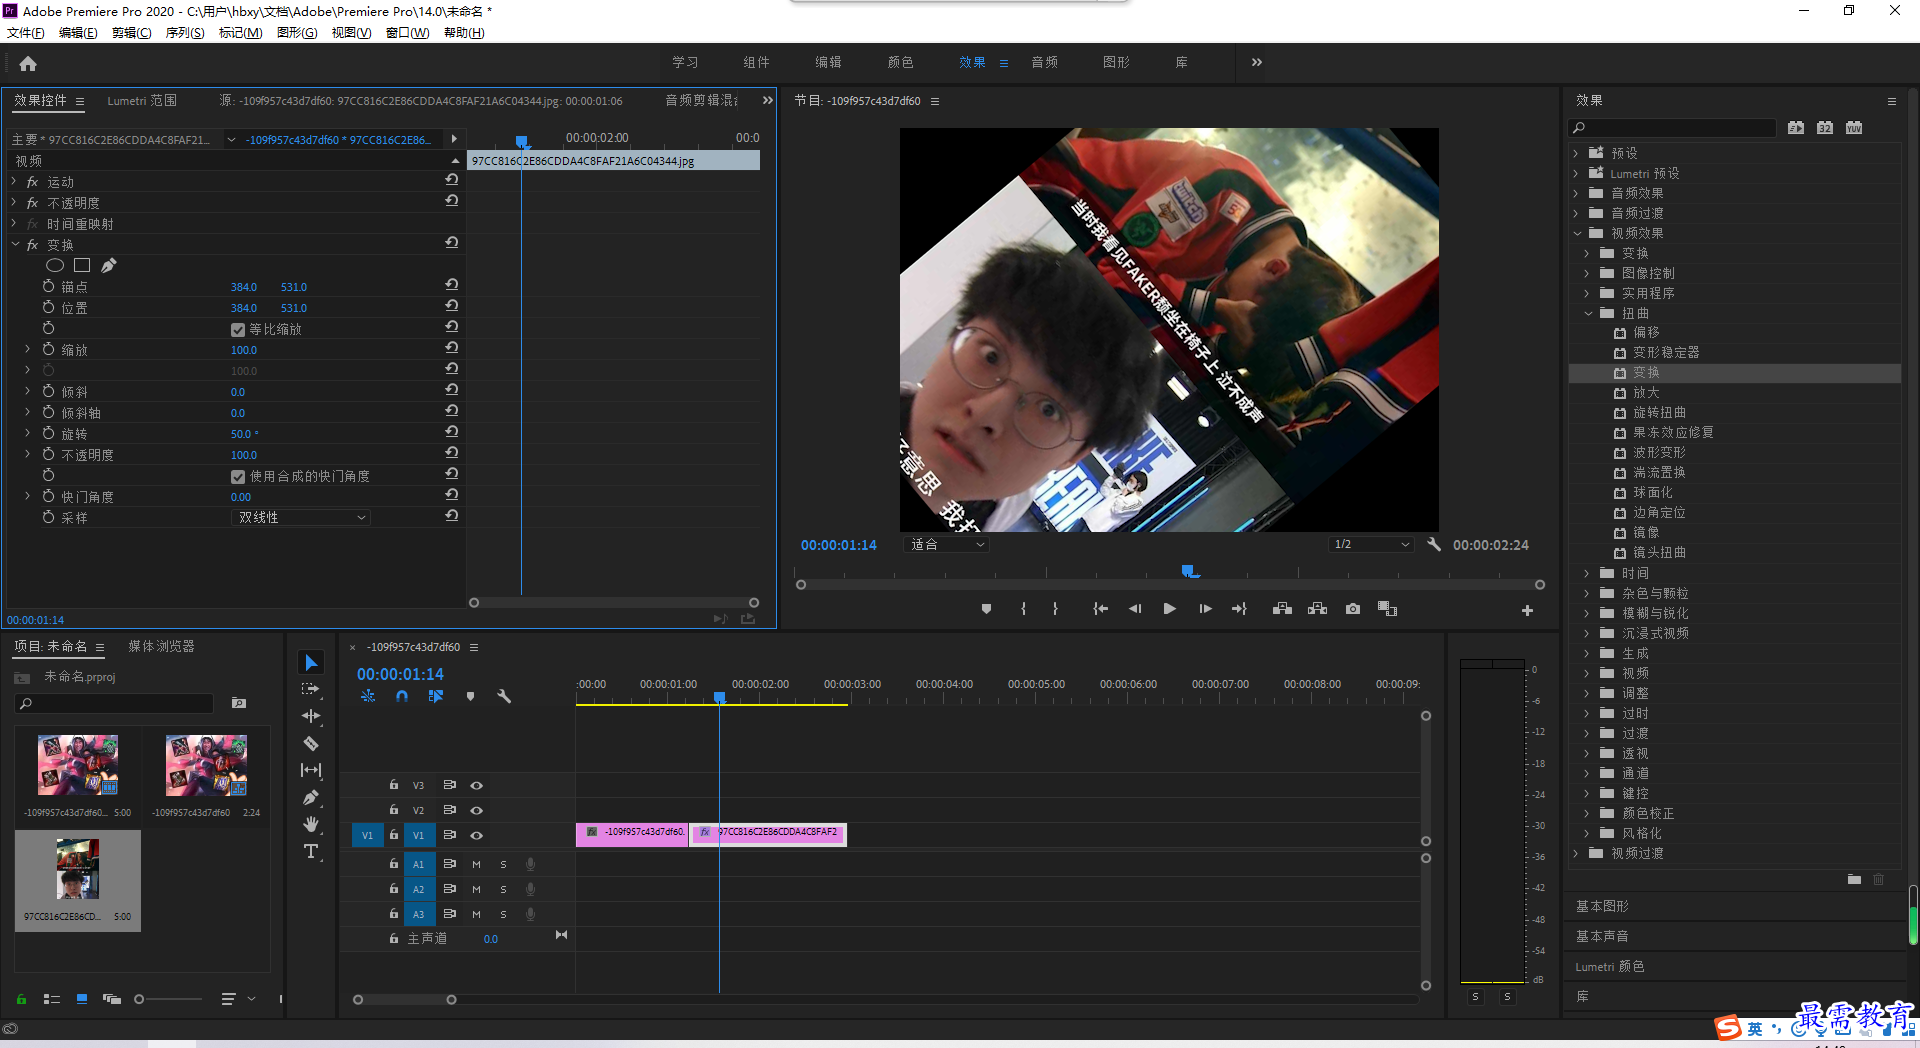This screenshot has width=1920, height=1048.
Task: Select the Hand tool
Action: [x=311, y=824]
